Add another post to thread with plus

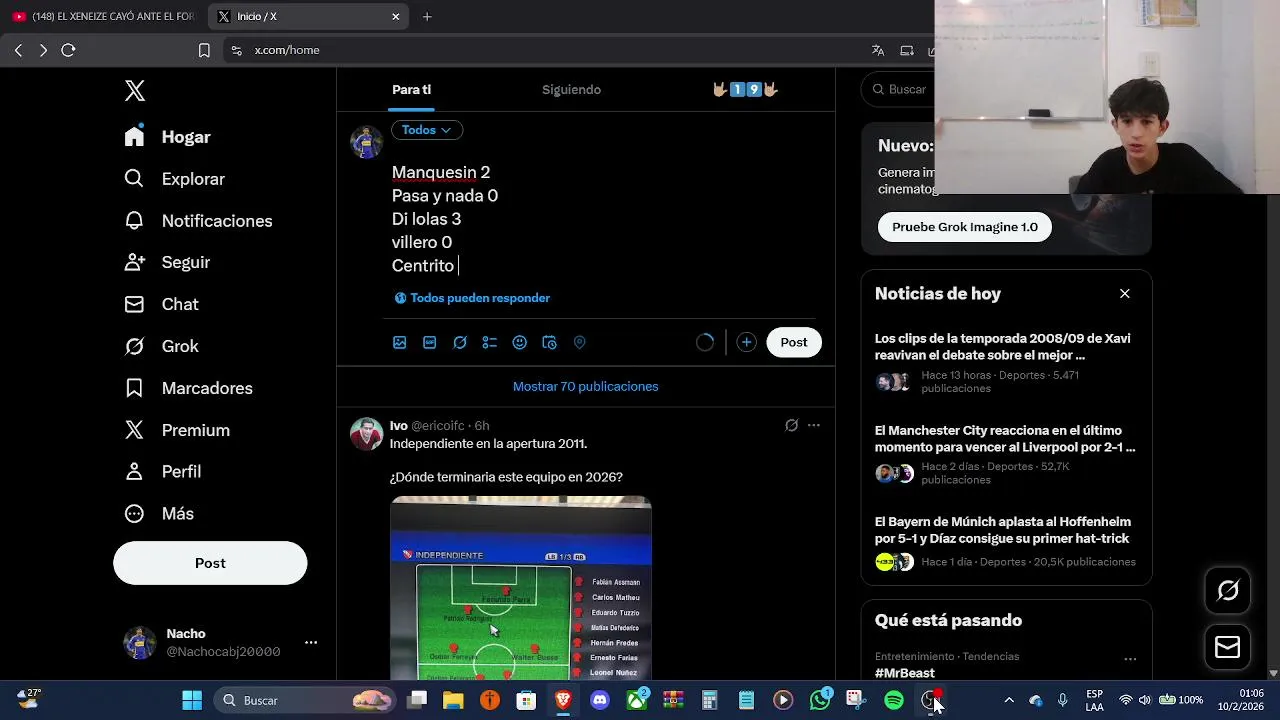click(x=746, y=342)
